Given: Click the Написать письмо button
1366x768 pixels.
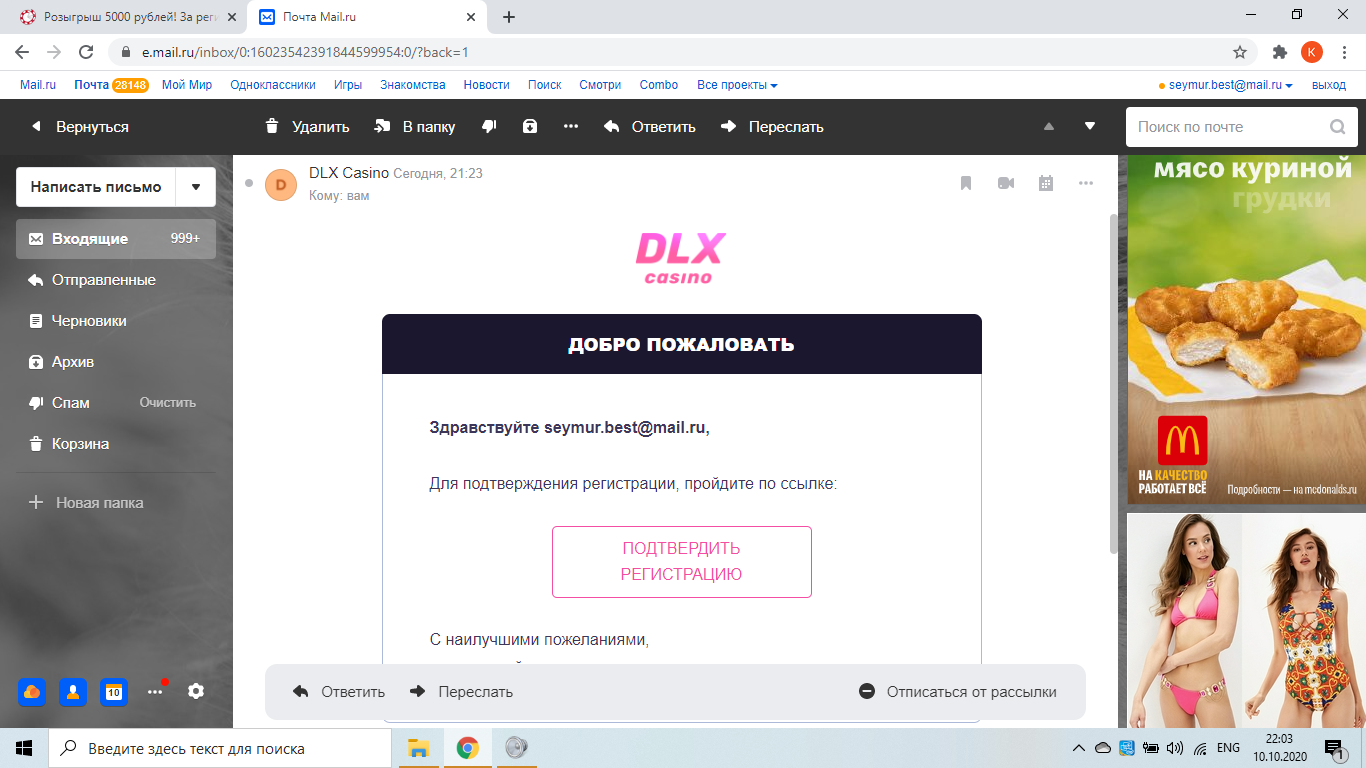Looking at the screenshot, I should click(96, 187).
